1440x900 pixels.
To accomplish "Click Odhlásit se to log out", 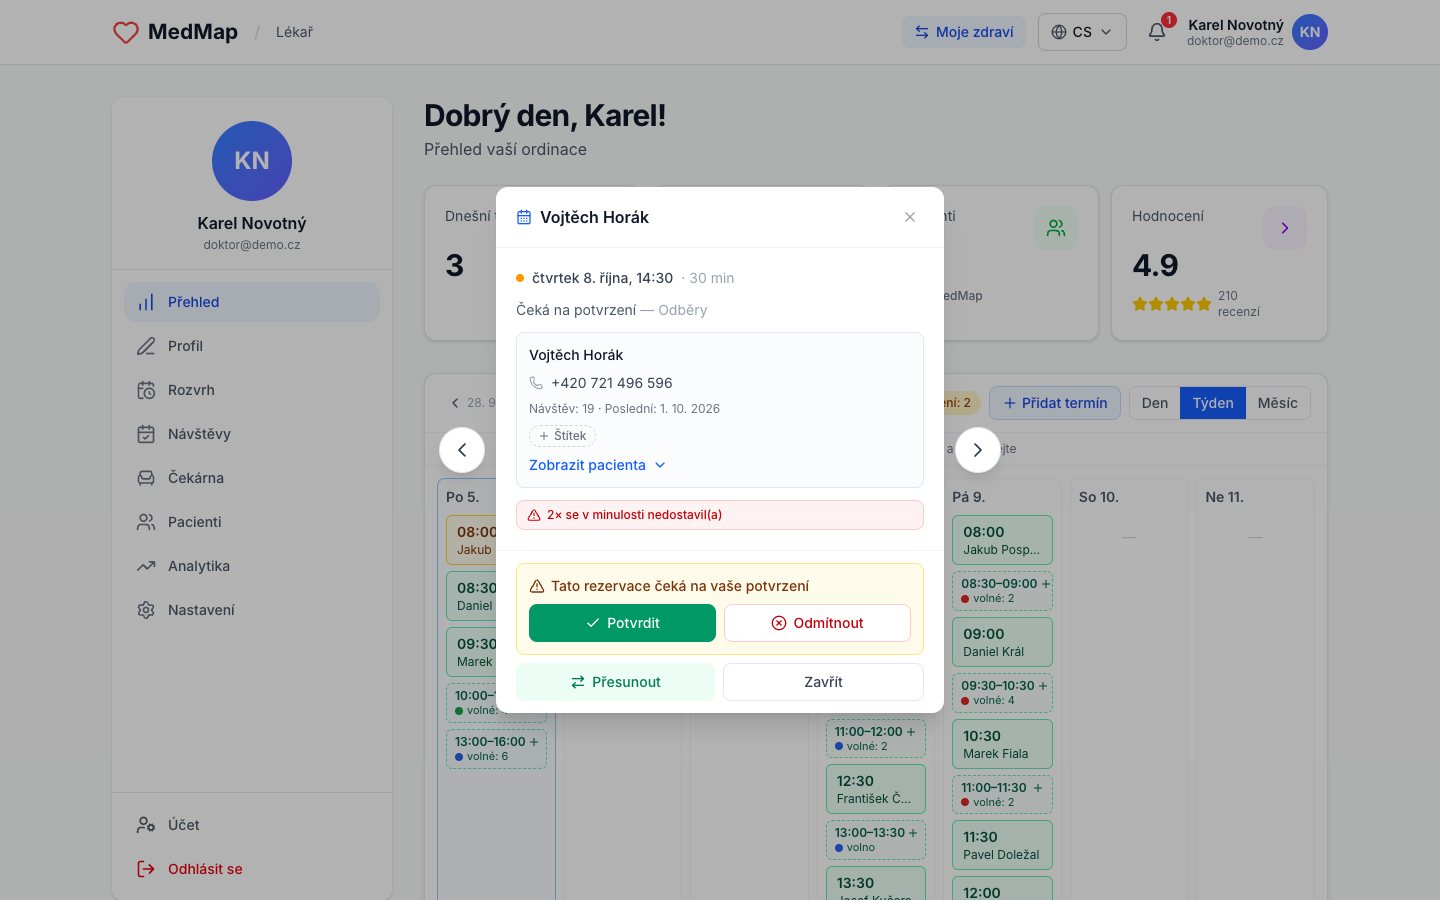I will [252, 869].
